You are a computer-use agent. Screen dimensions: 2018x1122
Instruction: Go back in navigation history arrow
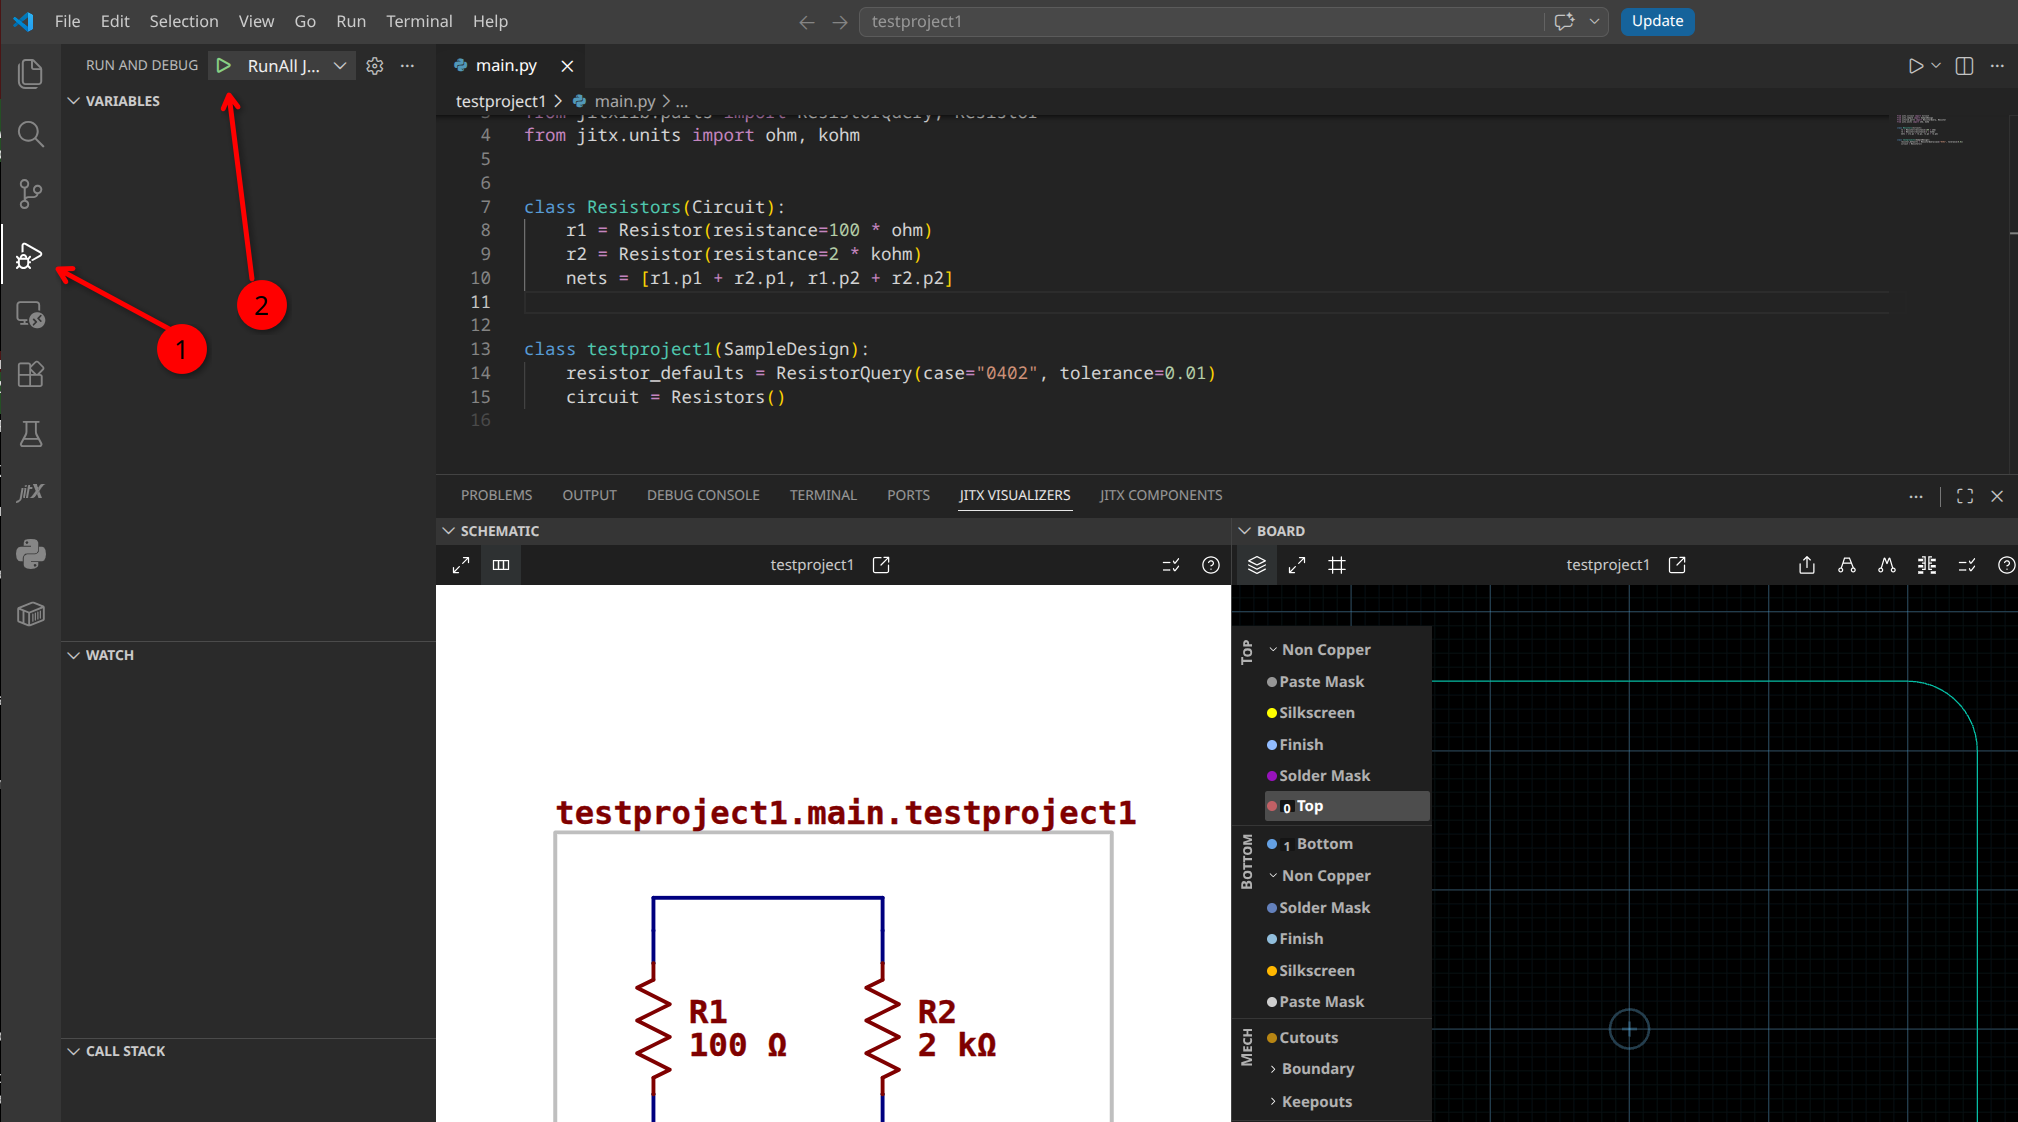[806, 22]
